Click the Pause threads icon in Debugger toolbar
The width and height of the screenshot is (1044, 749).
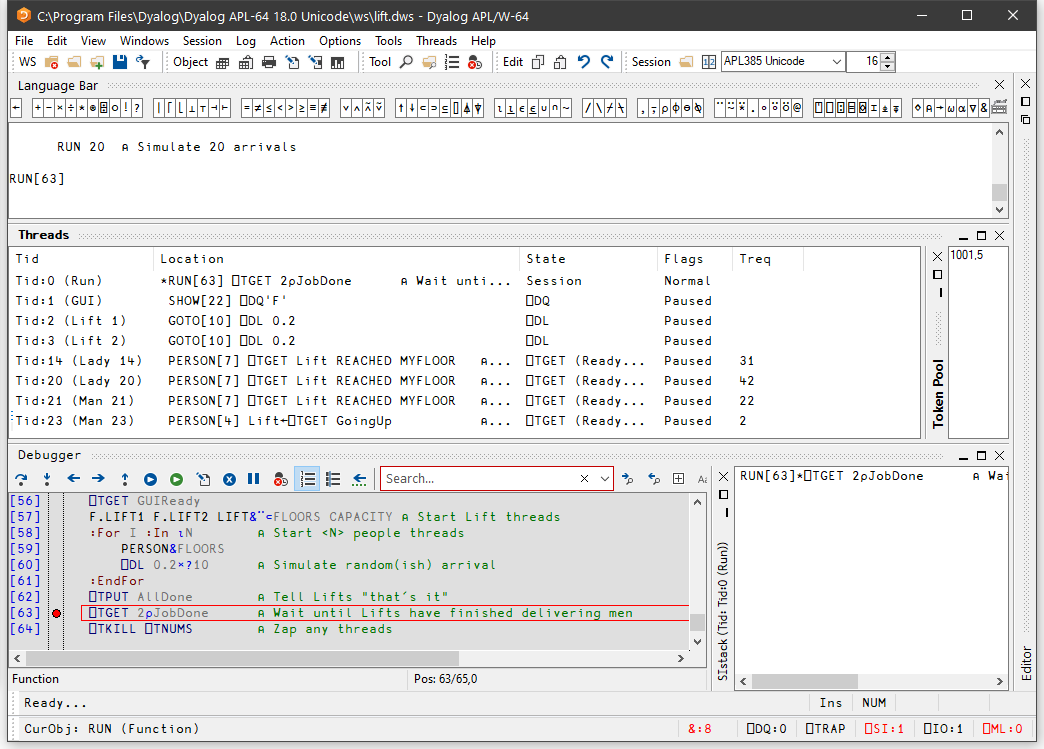pyautogui.click(x=254, y=479)
